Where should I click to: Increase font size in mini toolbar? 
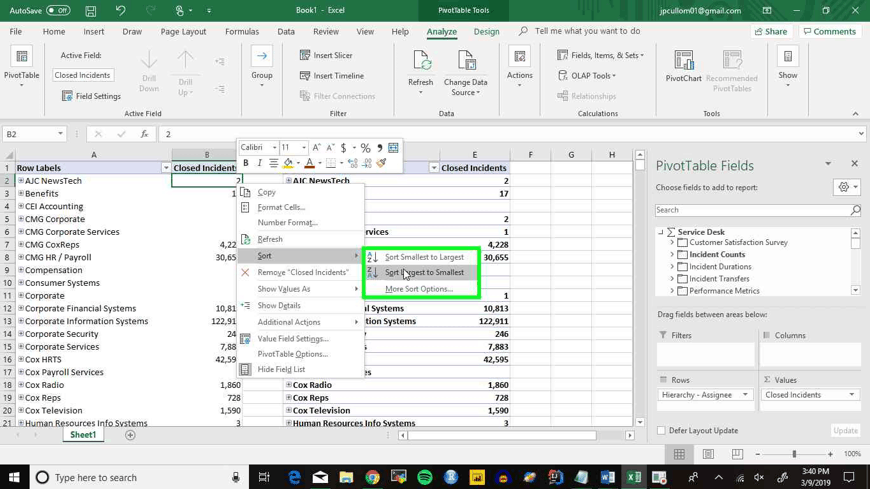tap(316, 147)
